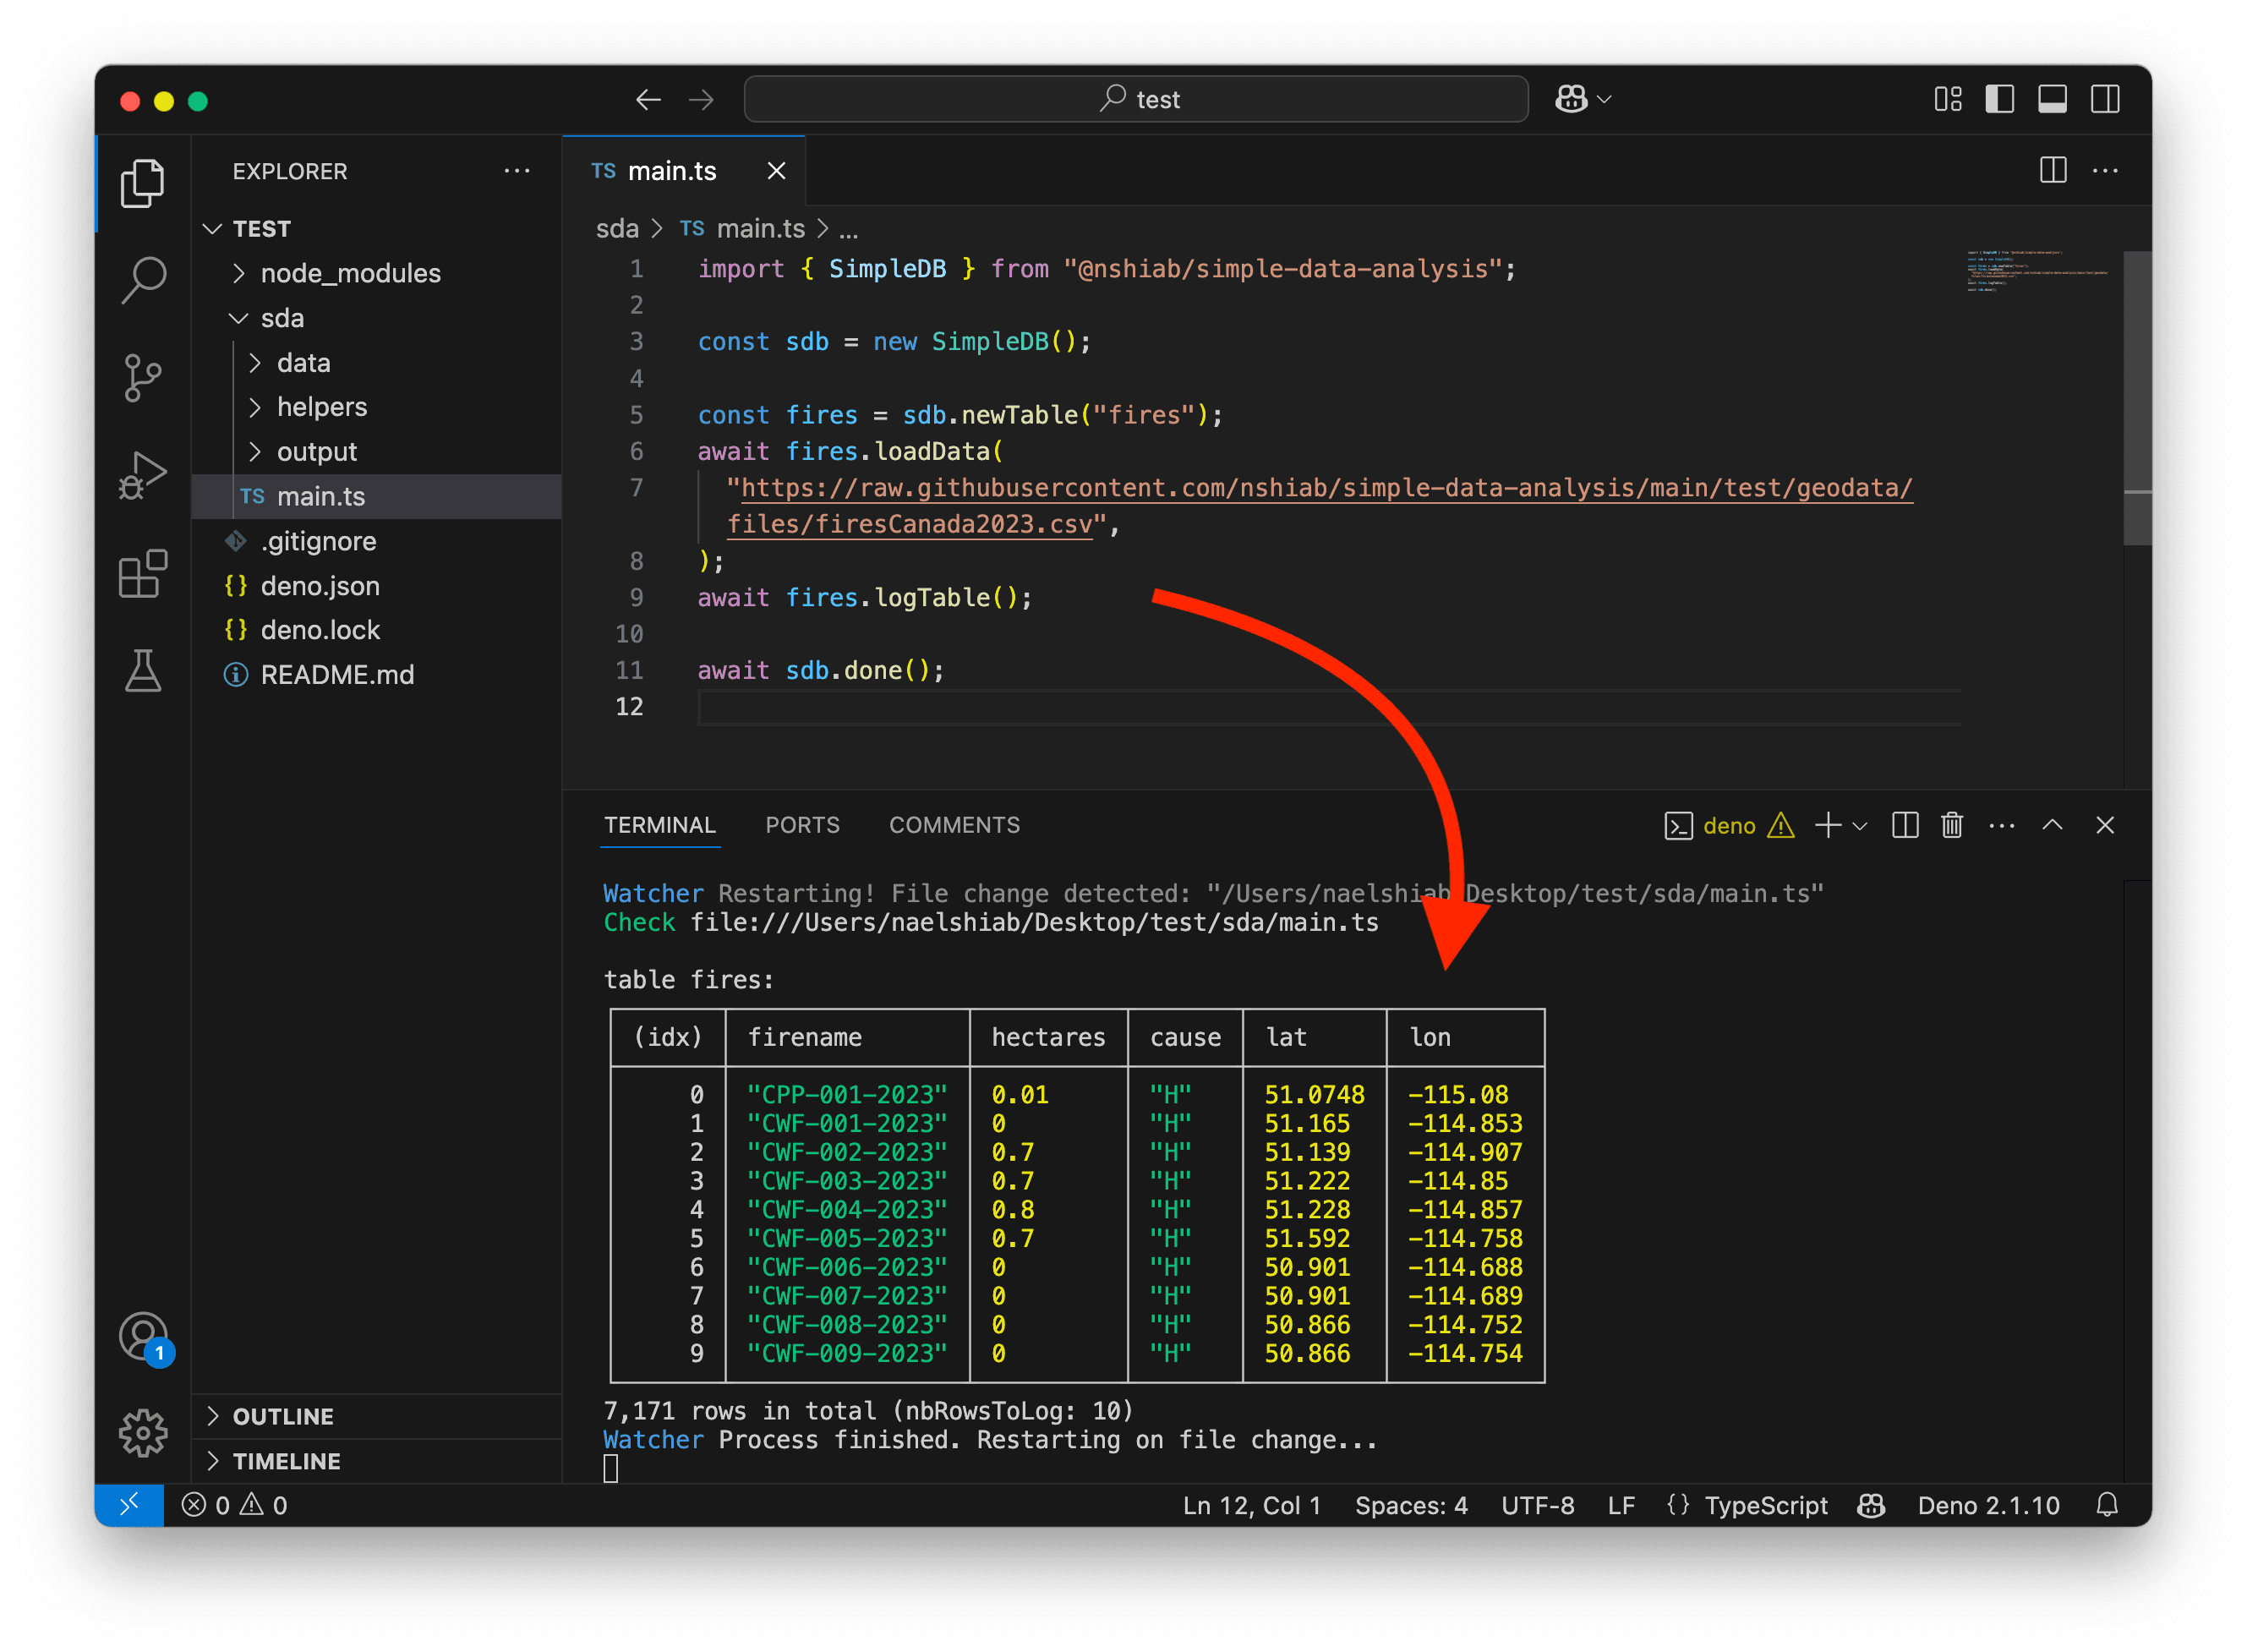Open the Source Control view
The width and height of the screenshot is (2247, 1652).
pyautogui.click(x=142, y=377)
